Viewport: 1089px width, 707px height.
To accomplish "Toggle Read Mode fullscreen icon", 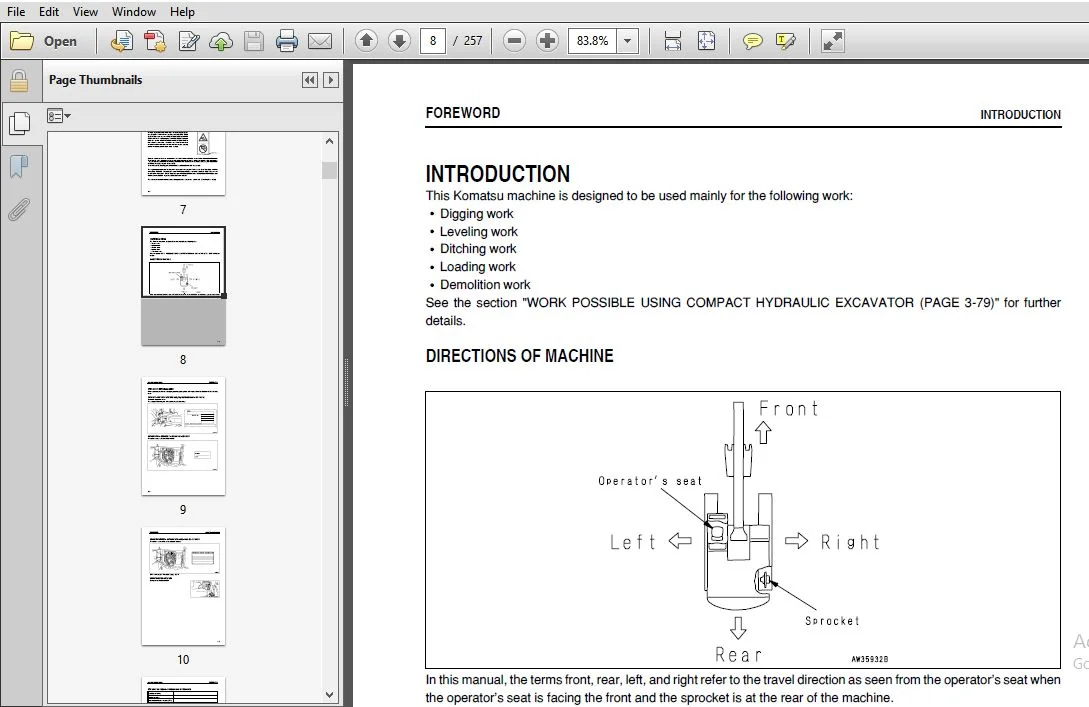I will (x=832, y=41).
